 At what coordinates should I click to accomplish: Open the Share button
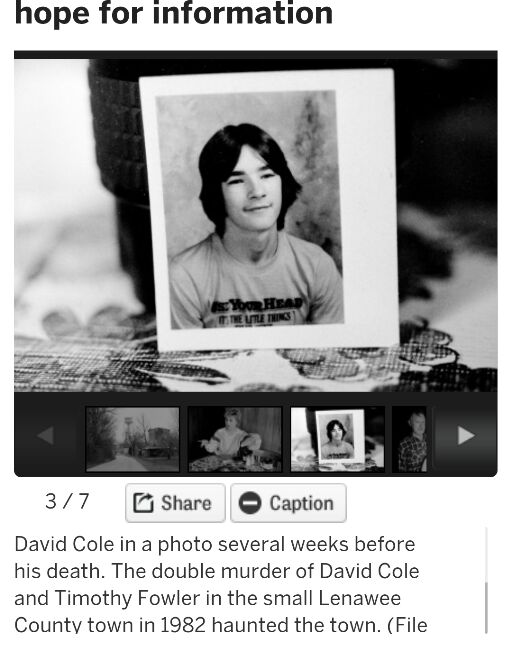coord(175,503)
